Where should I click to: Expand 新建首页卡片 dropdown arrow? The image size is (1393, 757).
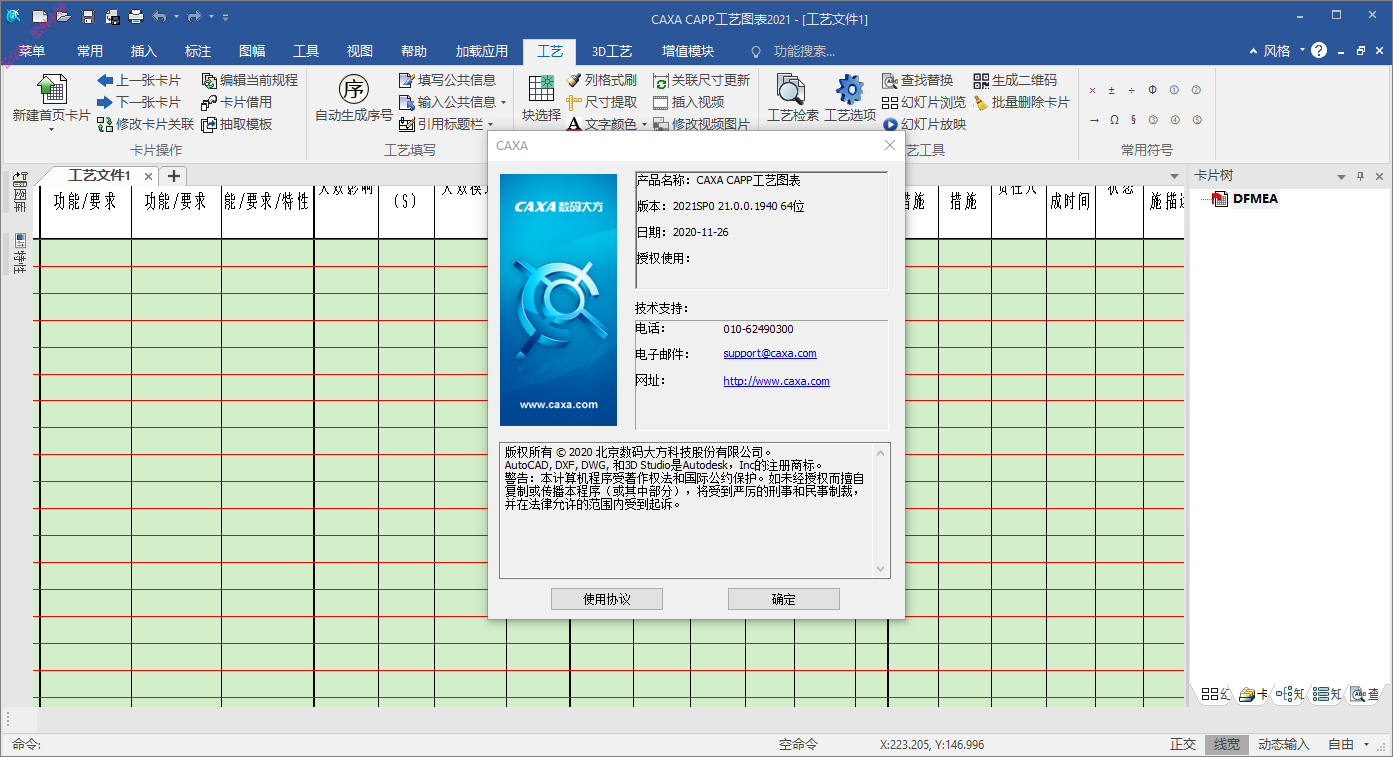[51, 129]
